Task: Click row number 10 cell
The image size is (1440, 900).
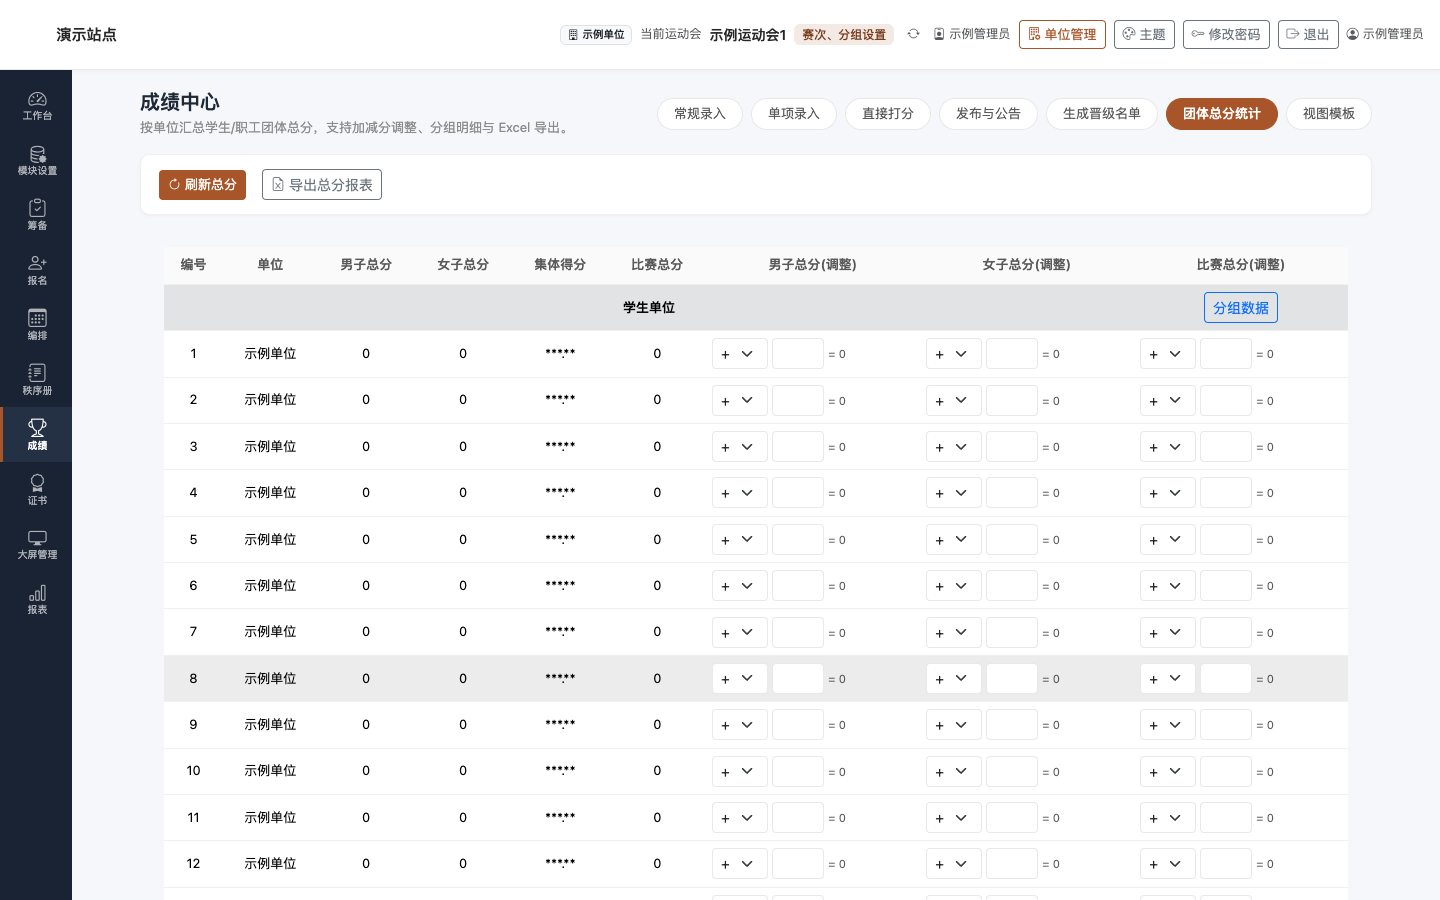Action: (193, 771)
